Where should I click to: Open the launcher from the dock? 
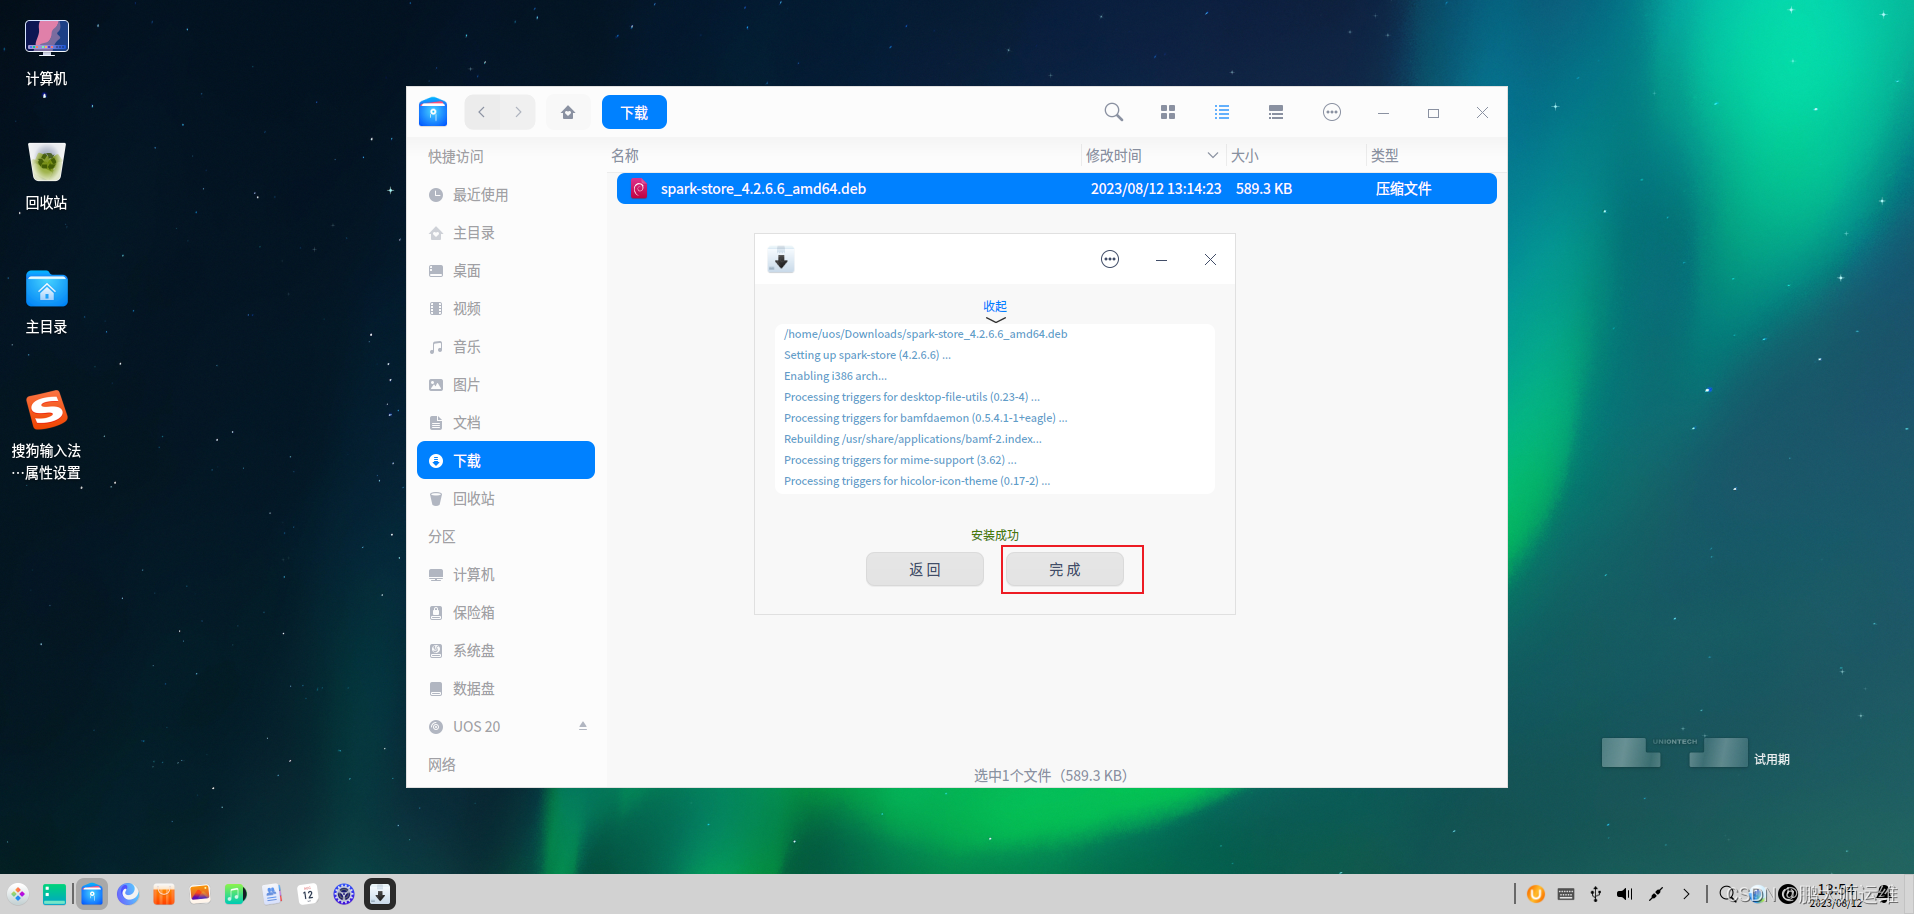[x=18, y=894]
